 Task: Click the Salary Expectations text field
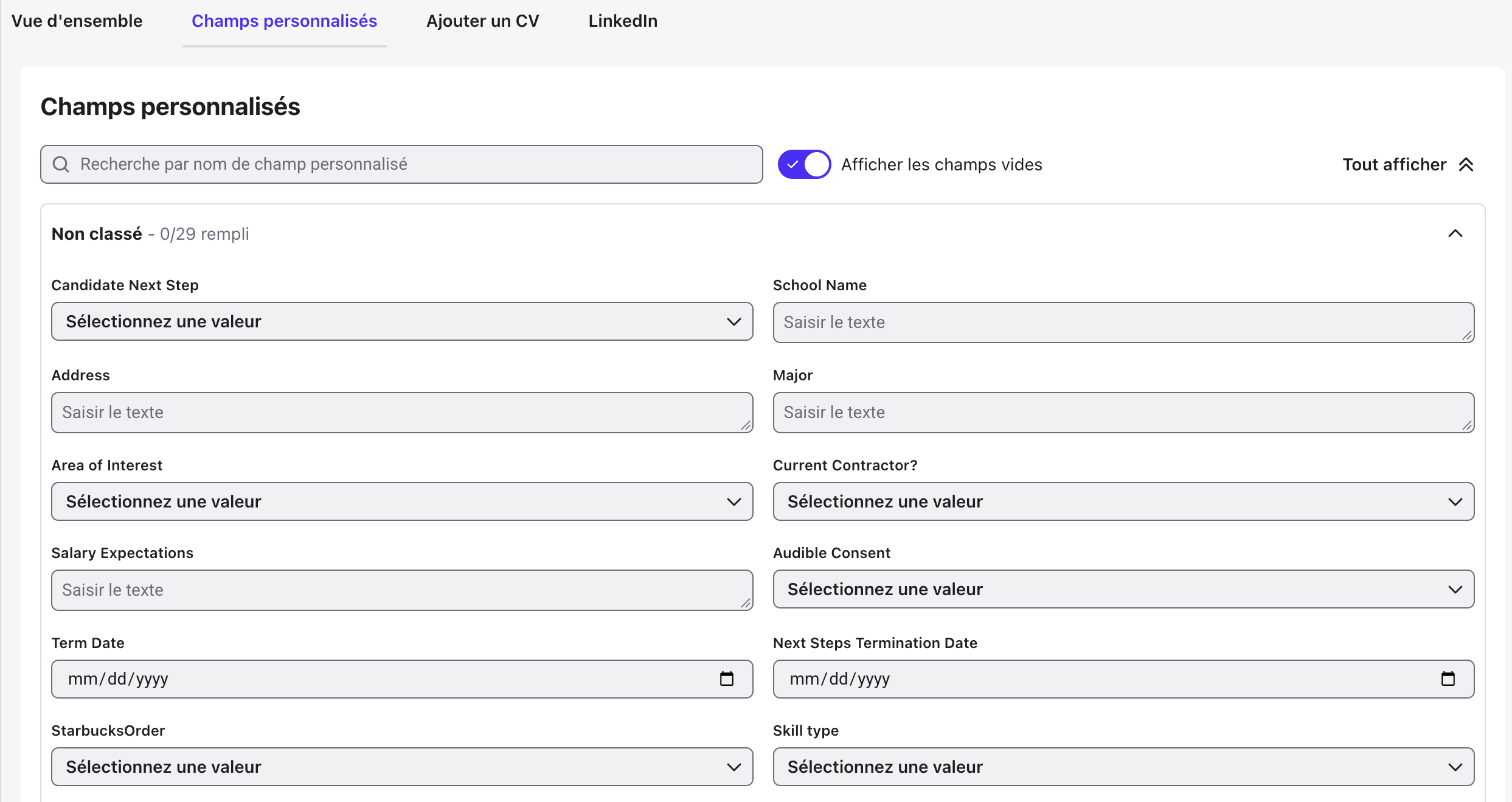[x=402, y=590]
